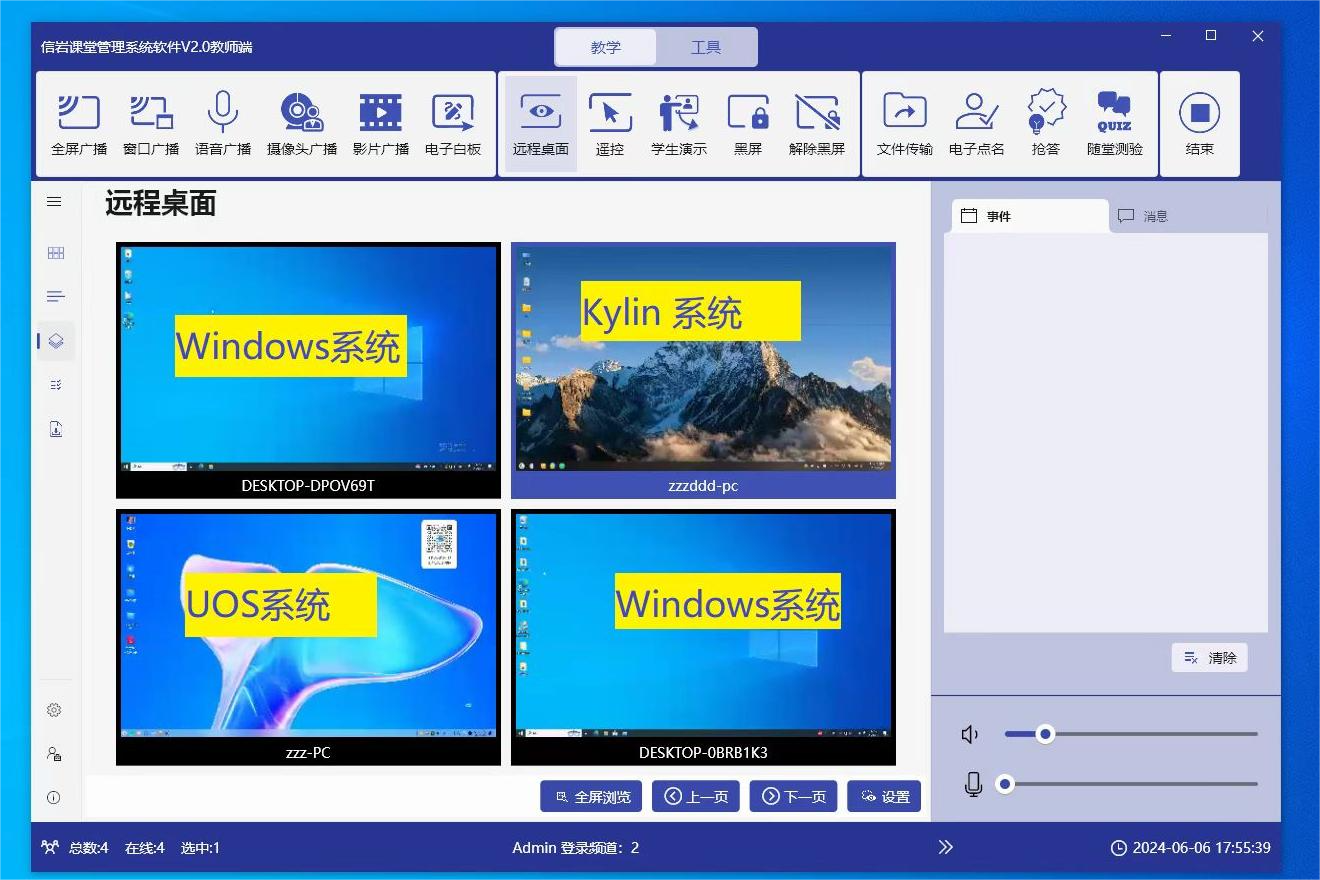Adjust the speaker volume slider
The width and height of the screenshot is (1320, 880).
point(1131,734)
